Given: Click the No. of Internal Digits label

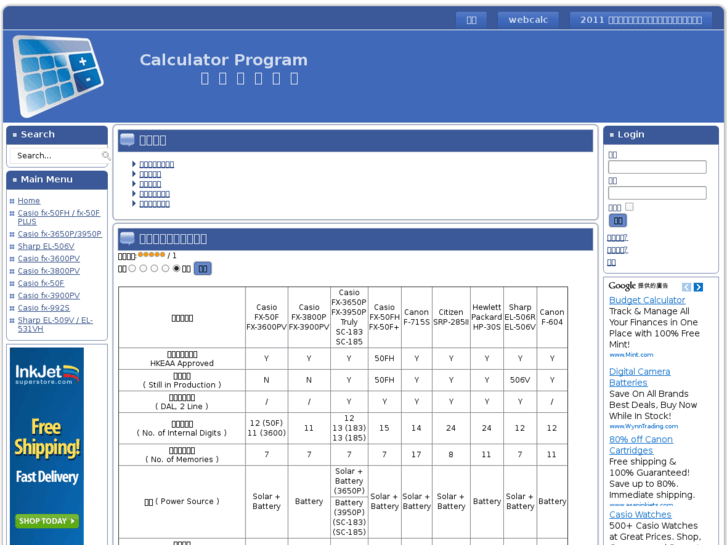Looking at the screenshot, I should (x=182, y=429).
